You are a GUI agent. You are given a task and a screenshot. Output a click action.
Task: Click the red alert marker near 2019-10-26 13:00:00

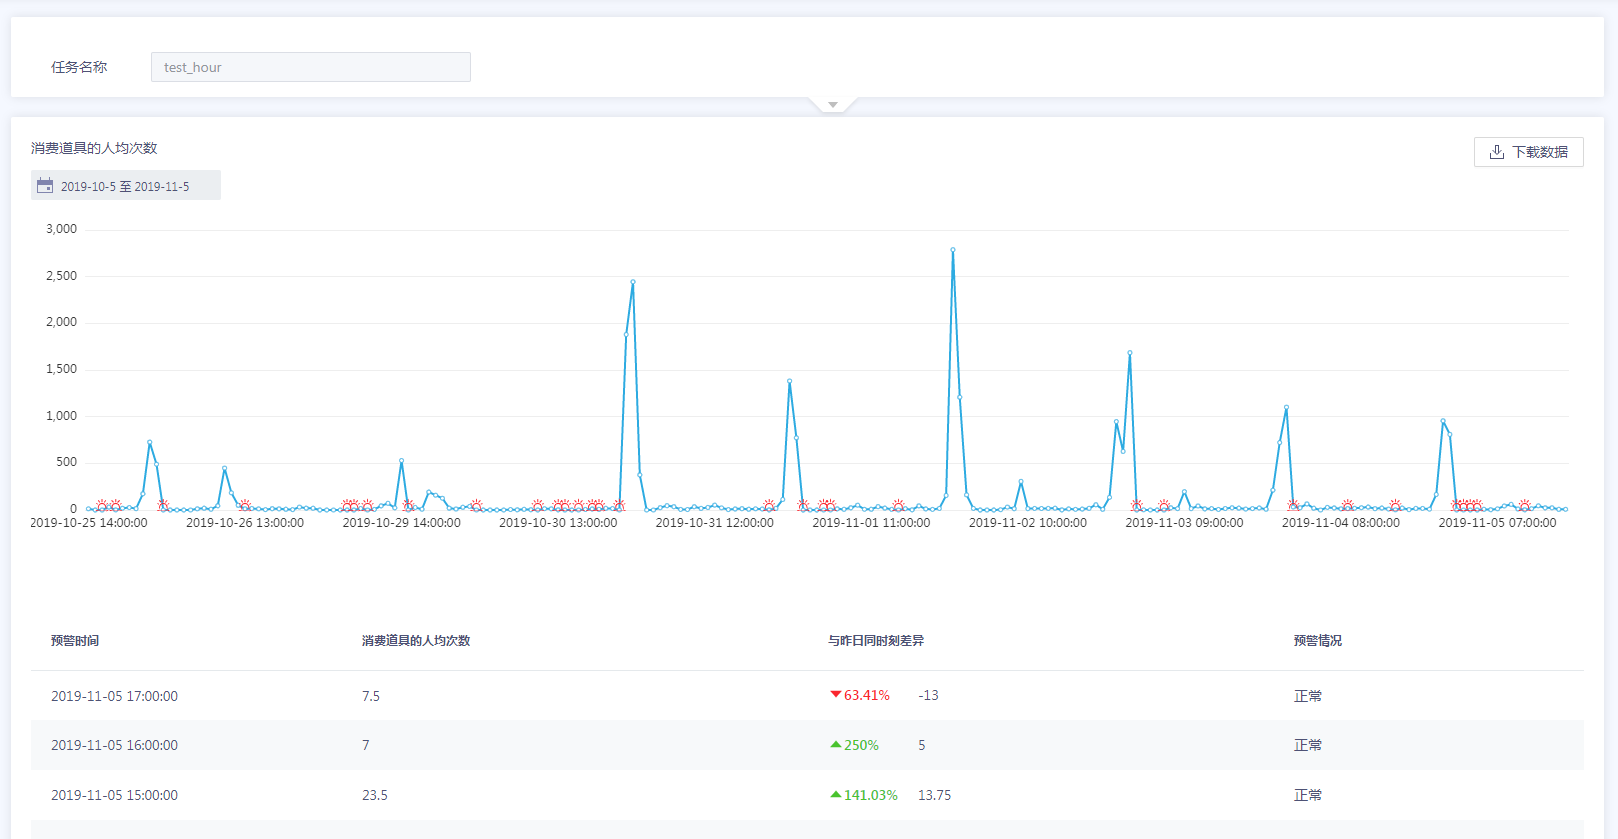pos(245,506)
